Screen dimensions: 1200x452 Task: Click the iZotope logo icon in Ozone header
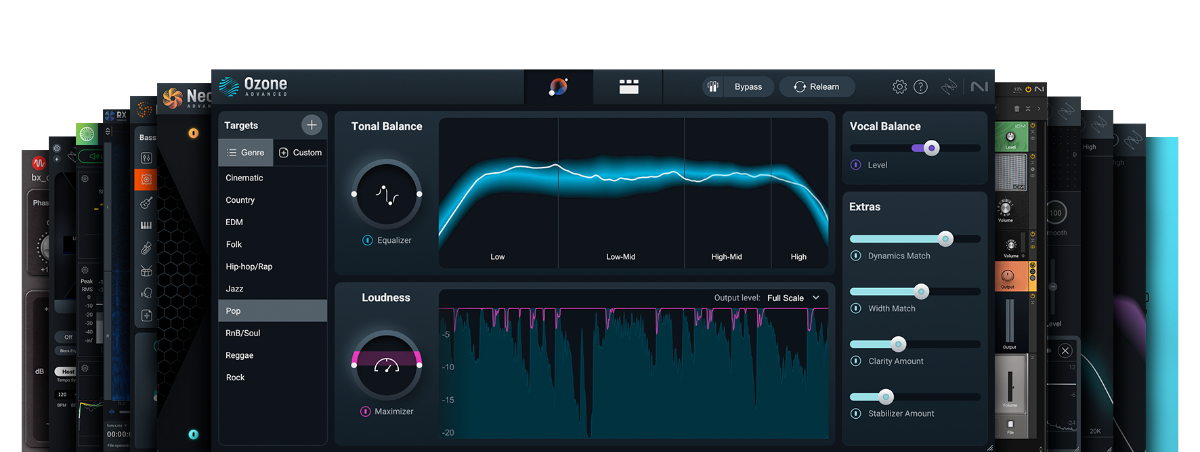click(949, 87)
